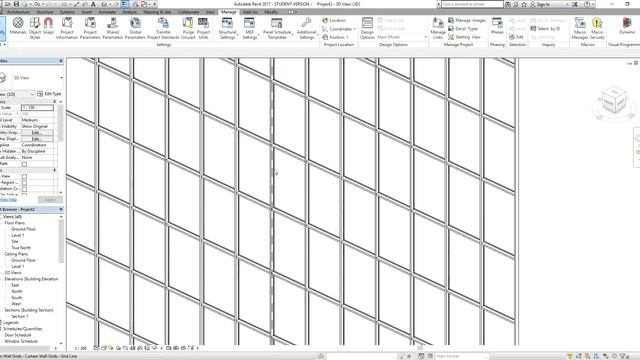Close the Properties panel
The width and height of the screenshot is (640, 360).
coord(61,61)
